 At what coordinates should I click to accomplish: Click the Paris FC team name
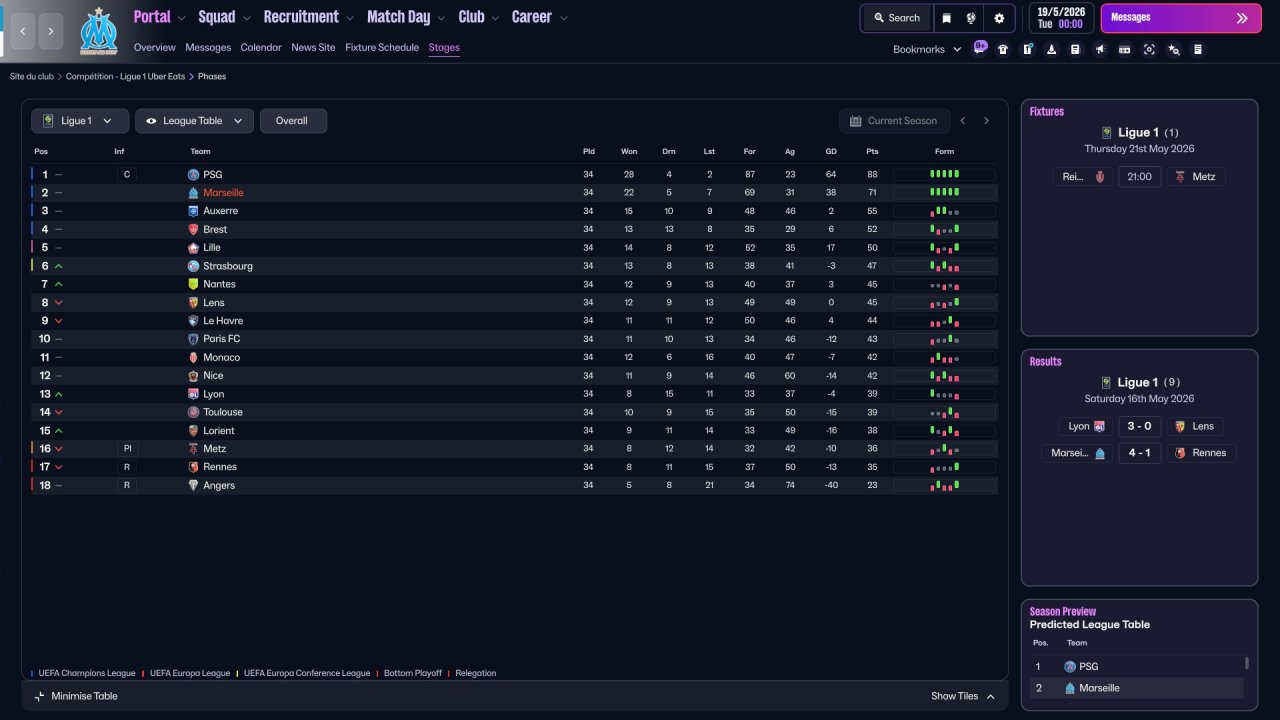(x=222, y=339)
